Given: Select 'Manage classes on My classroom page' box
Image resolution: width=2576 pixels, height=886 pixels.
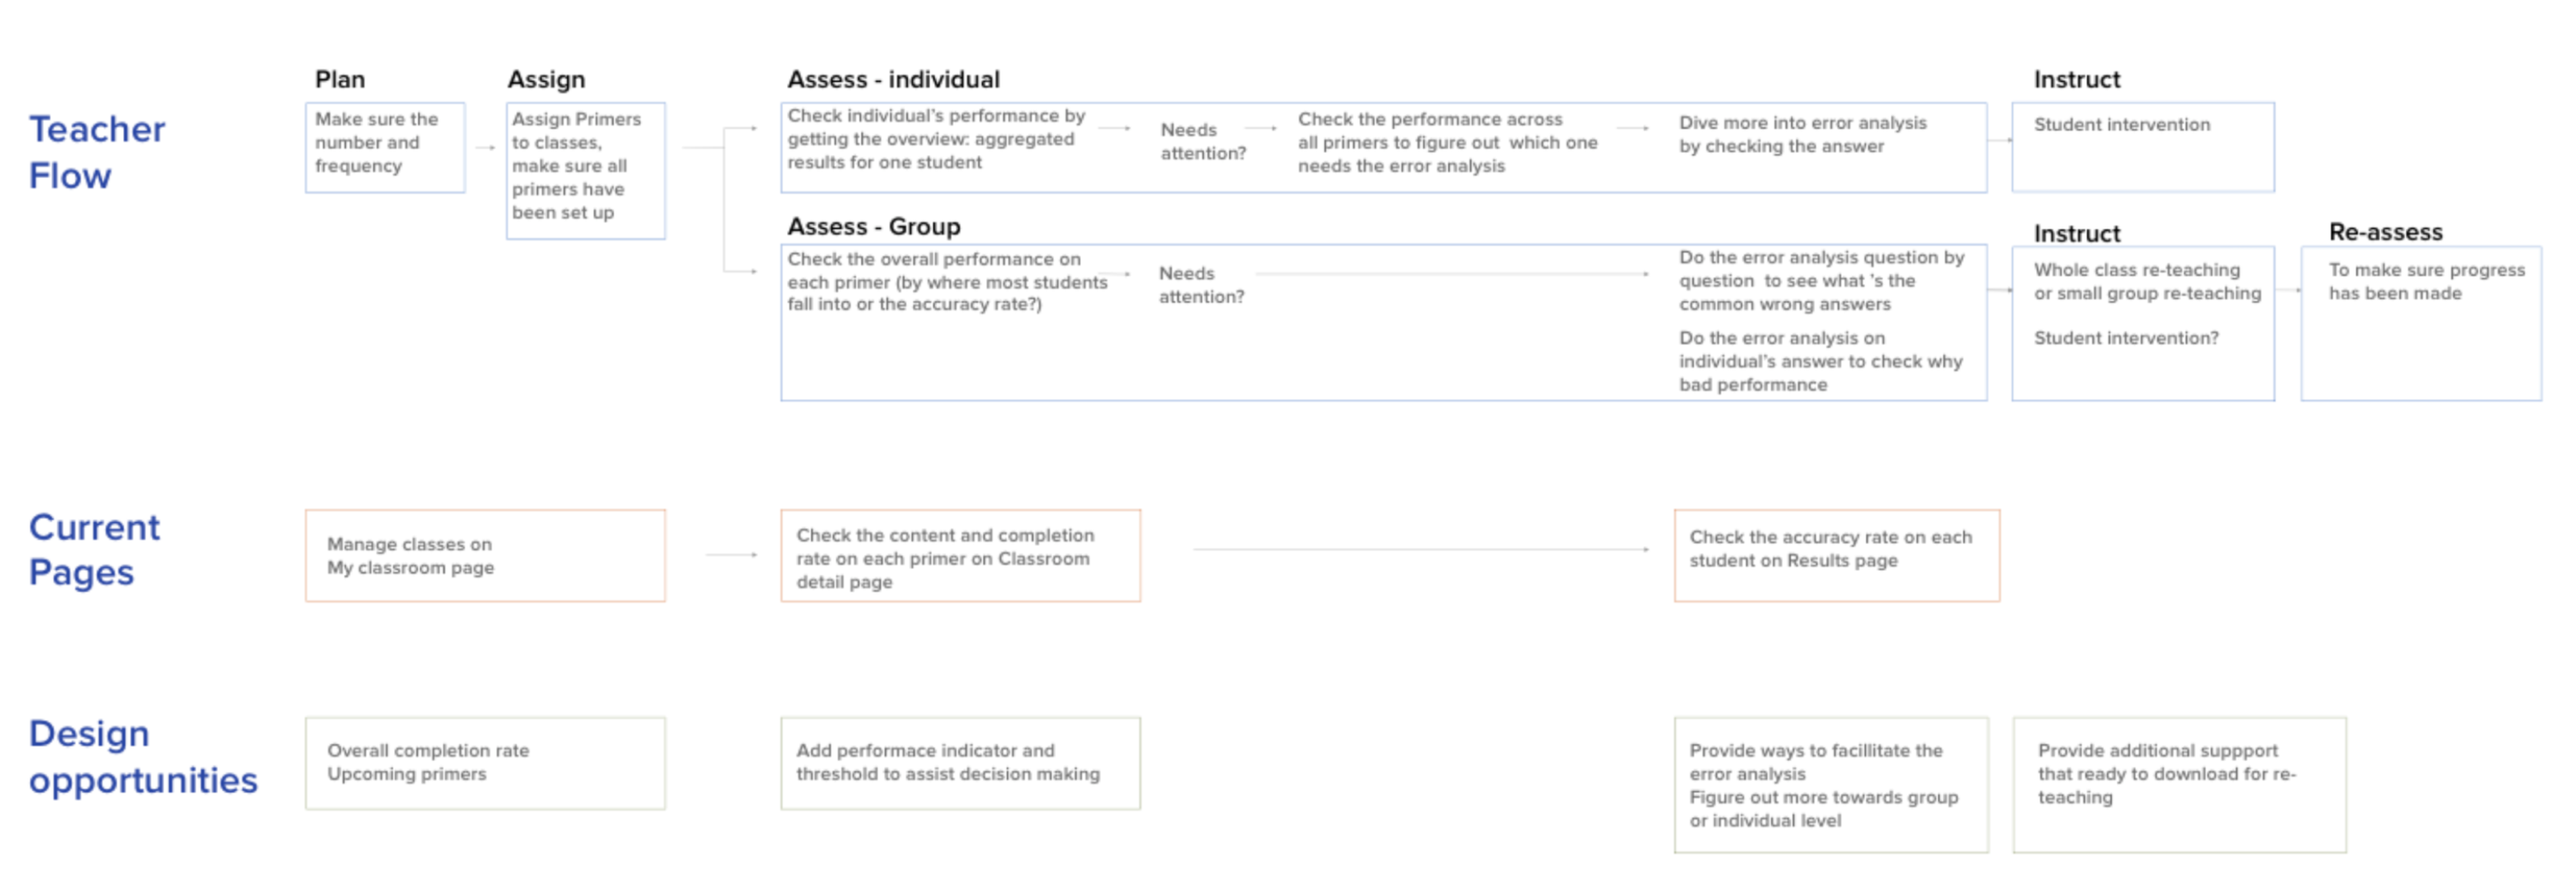Looking at the screenshot, I should pyautogui.click(x=485, y=555).
